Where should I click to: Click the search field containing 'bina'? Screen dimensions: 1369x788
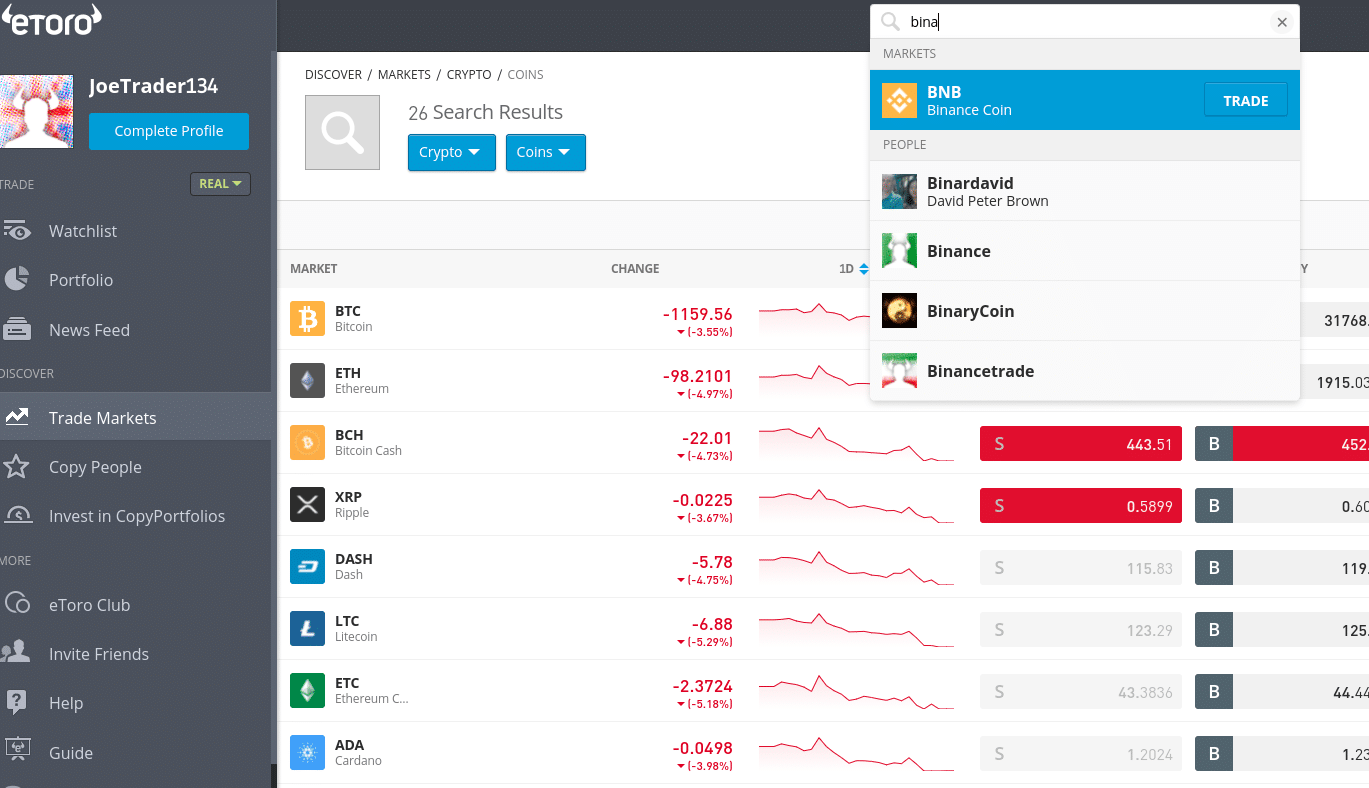coord(1085,22)
